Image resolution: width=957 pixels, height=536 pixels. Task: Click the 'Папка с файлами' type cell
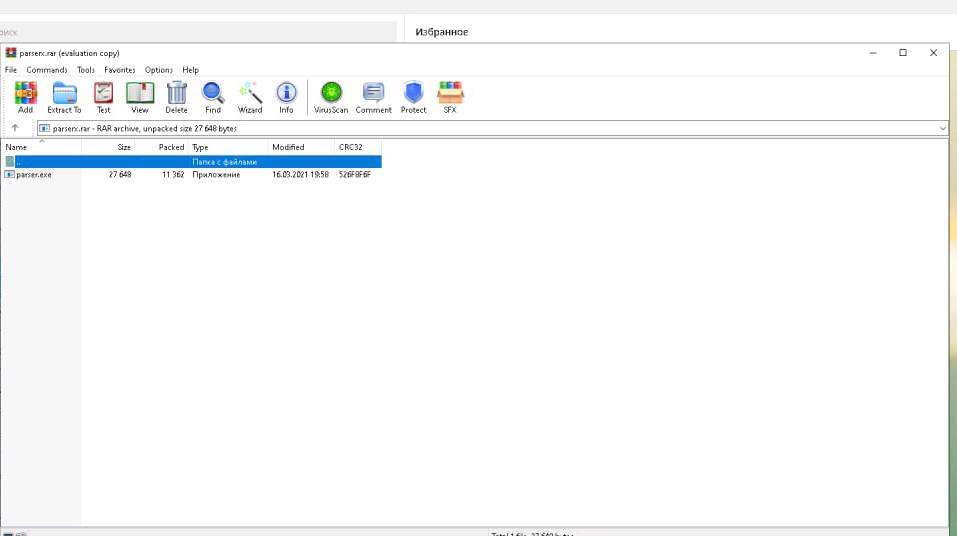[x=225, y=162]
